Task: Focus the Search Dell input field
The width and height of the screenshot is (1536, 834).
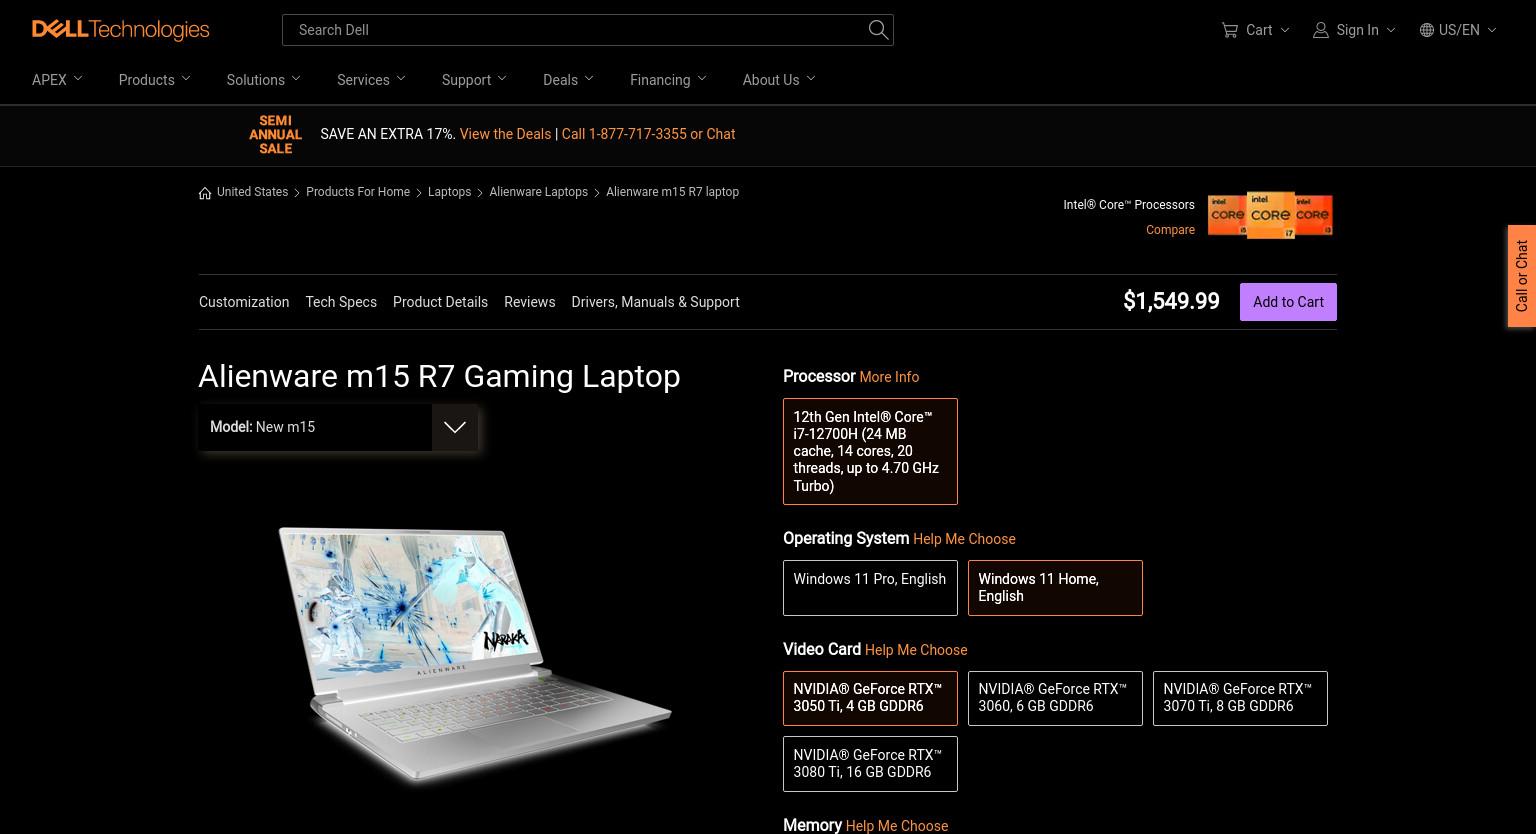Action: (x=575, y=30)
